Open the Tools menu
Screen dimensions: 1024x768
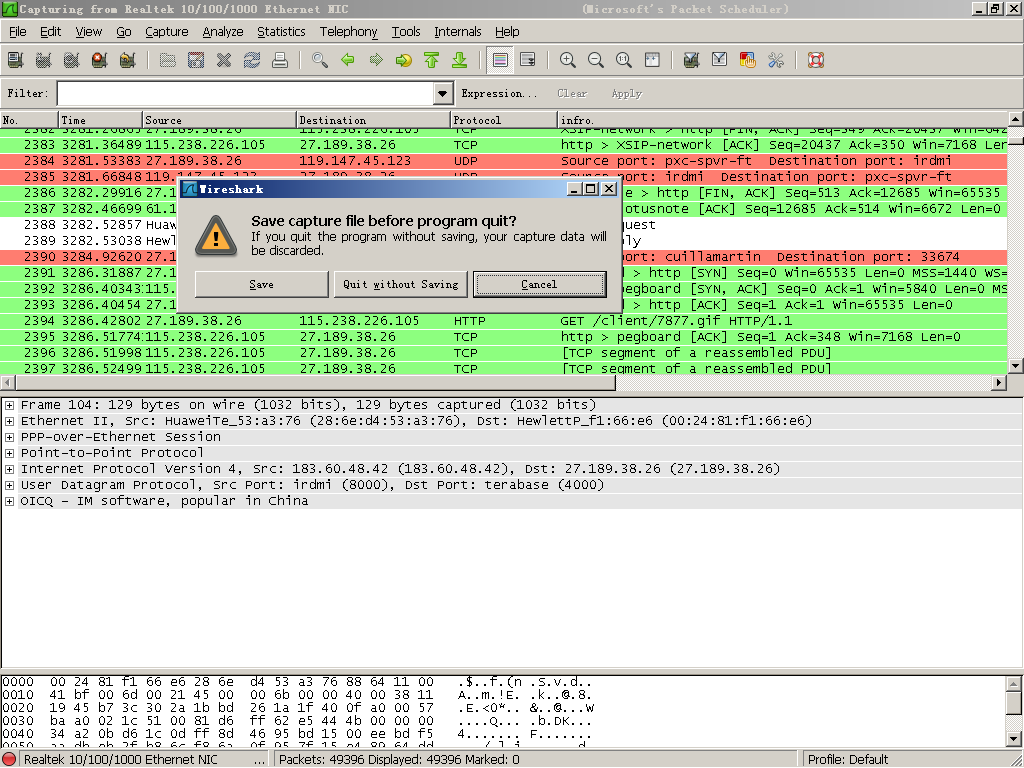[406, 31]
